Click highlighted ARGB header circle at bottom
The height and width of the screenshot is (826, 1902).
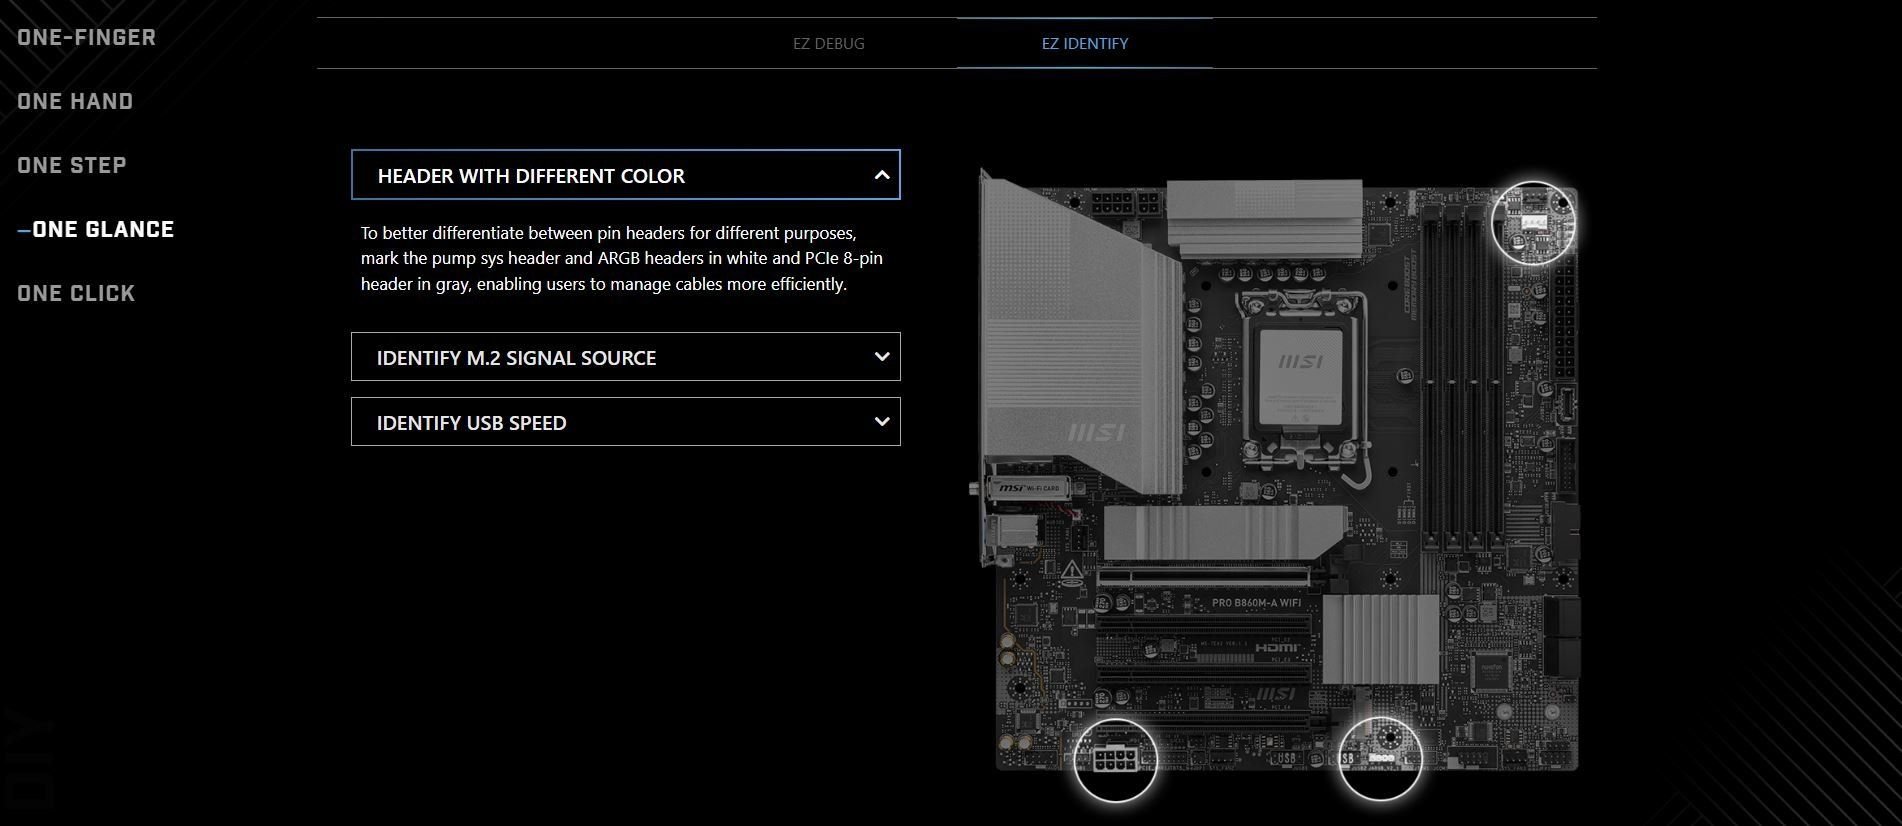pyautogui.click(x=1380, y=760)
